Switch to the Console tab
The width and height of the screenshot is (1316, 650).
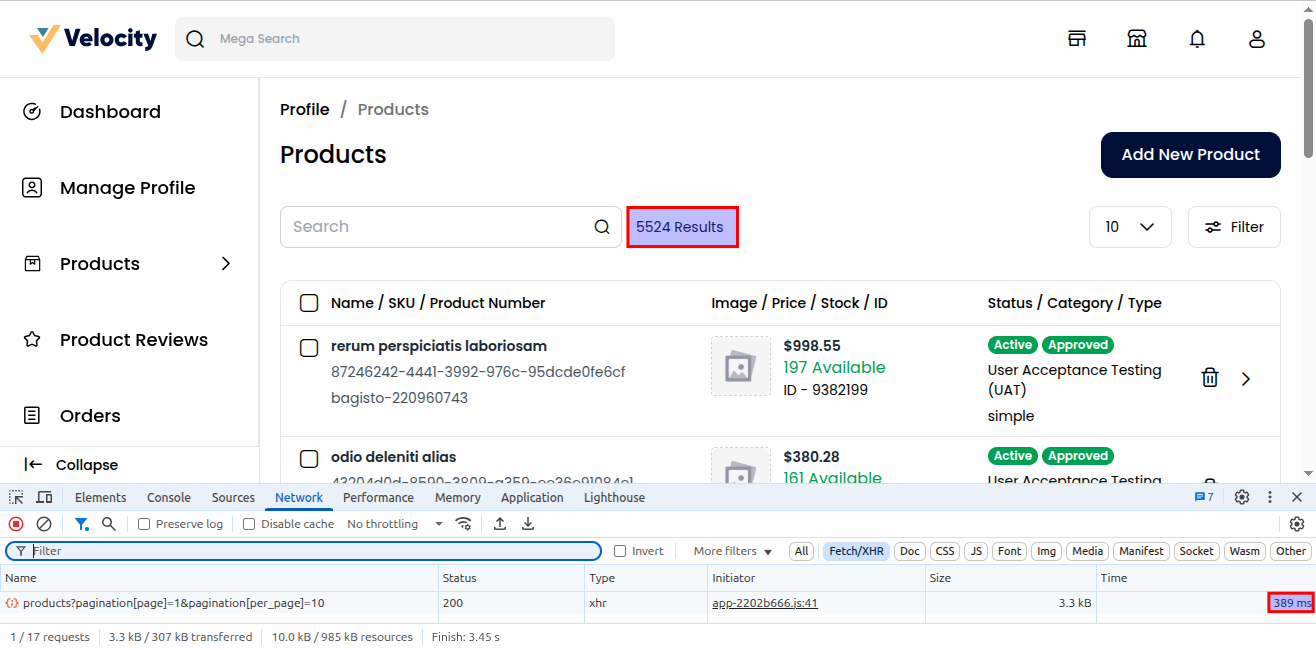168,497
